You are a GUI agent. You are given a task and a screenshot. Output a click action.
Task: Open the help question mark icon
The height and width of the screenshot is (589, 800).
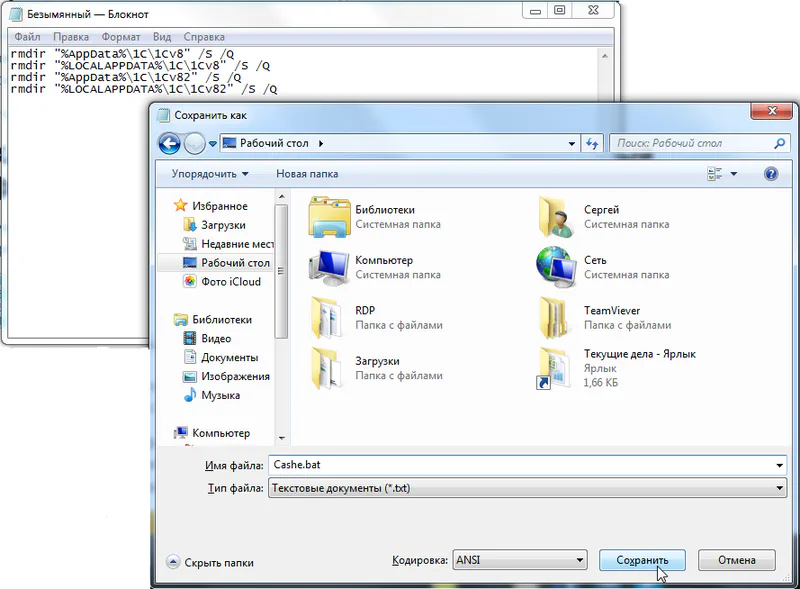click(771, 173)
